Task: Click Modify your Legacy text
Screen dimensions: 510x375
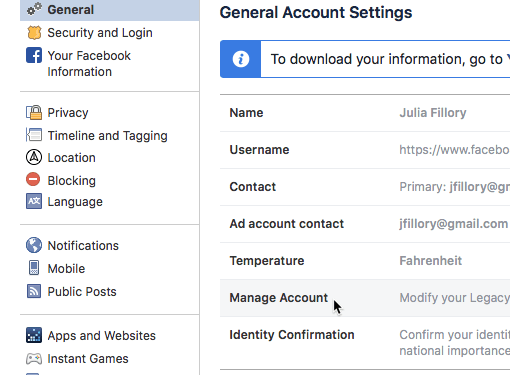Action: 455,298
